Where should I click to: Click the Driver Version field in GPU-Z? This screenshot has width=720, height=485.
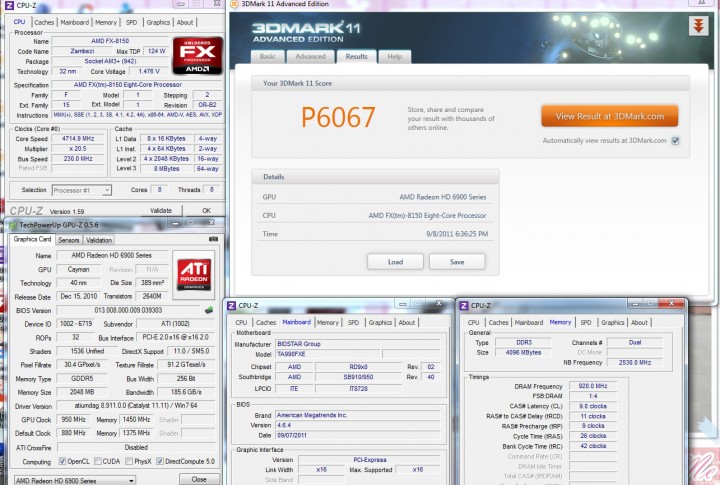coord(135,406)
